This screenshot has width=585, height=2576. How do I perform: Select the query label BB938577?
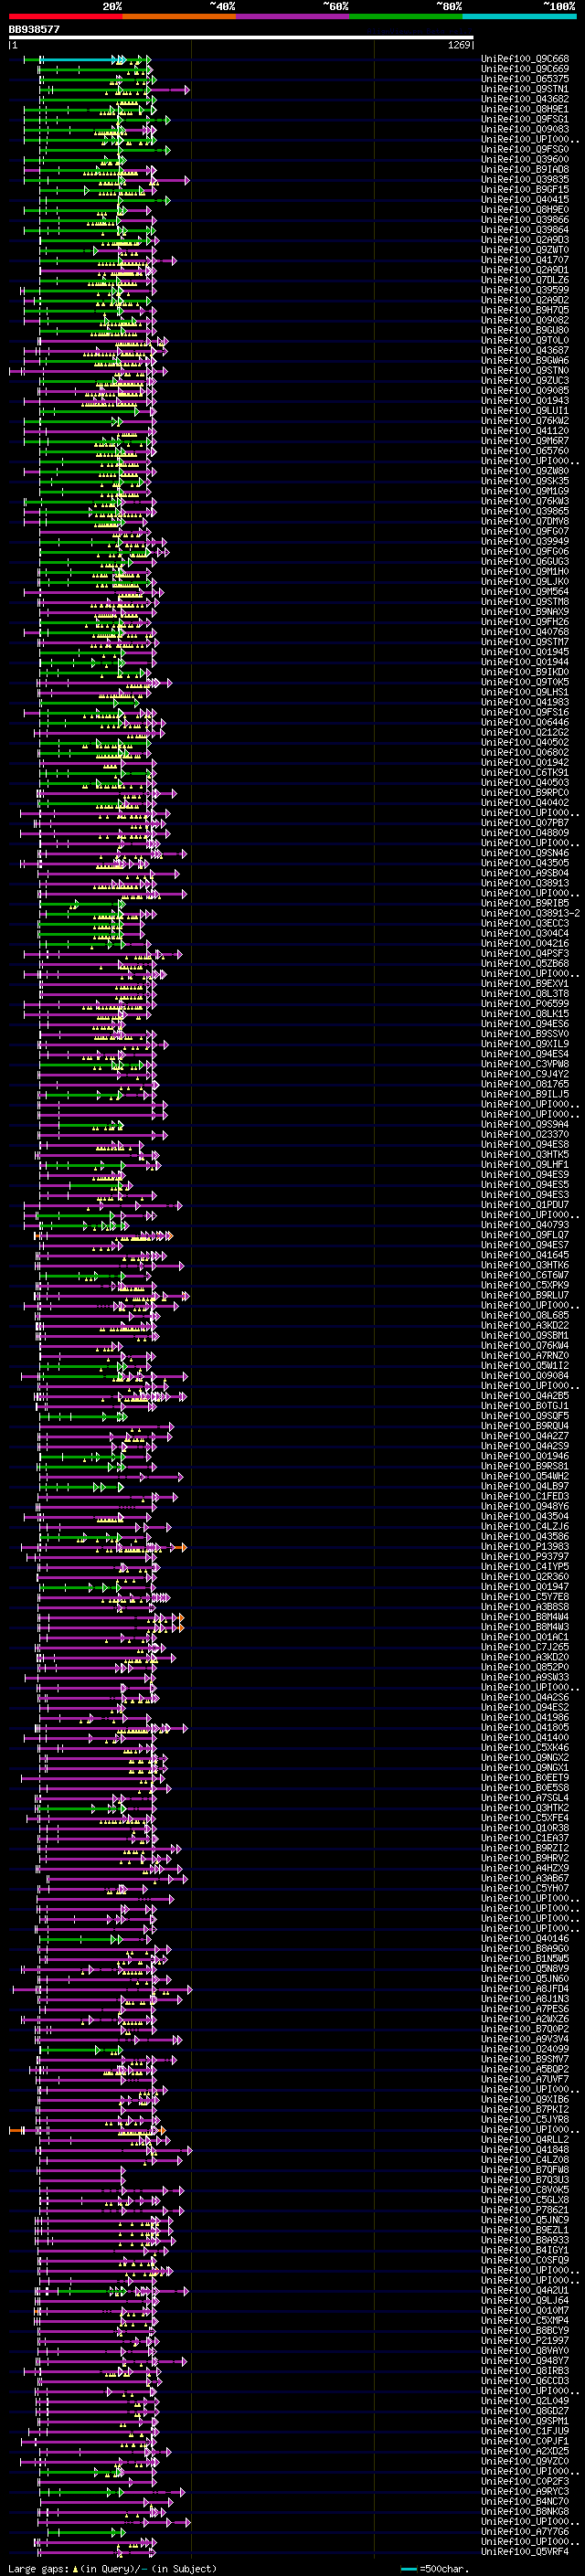34,30
